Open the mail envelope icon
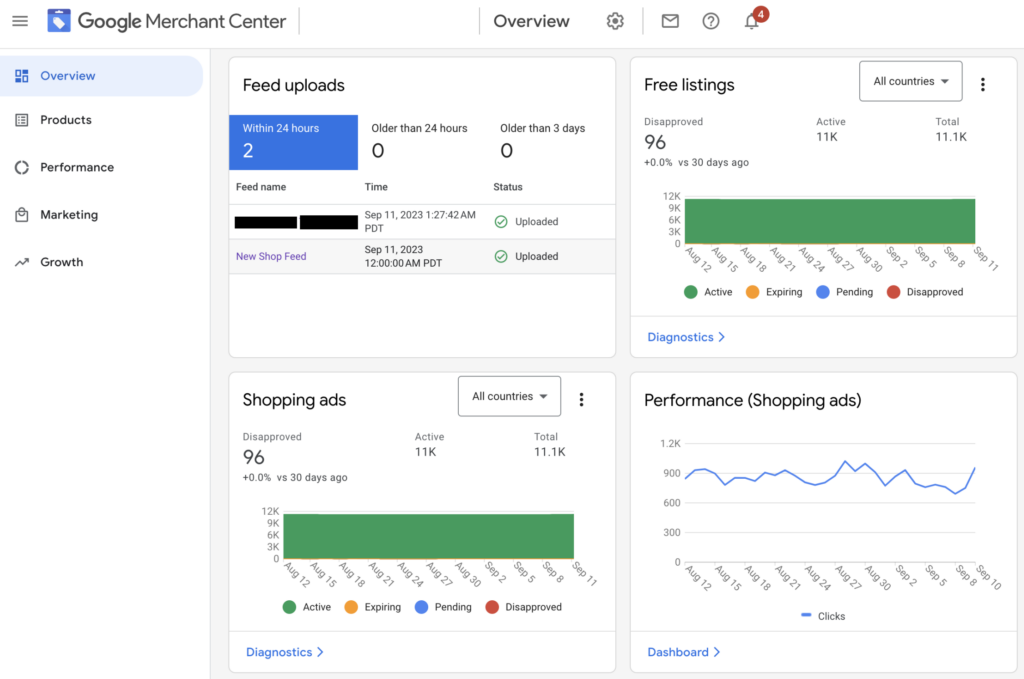 coord(670,21)
